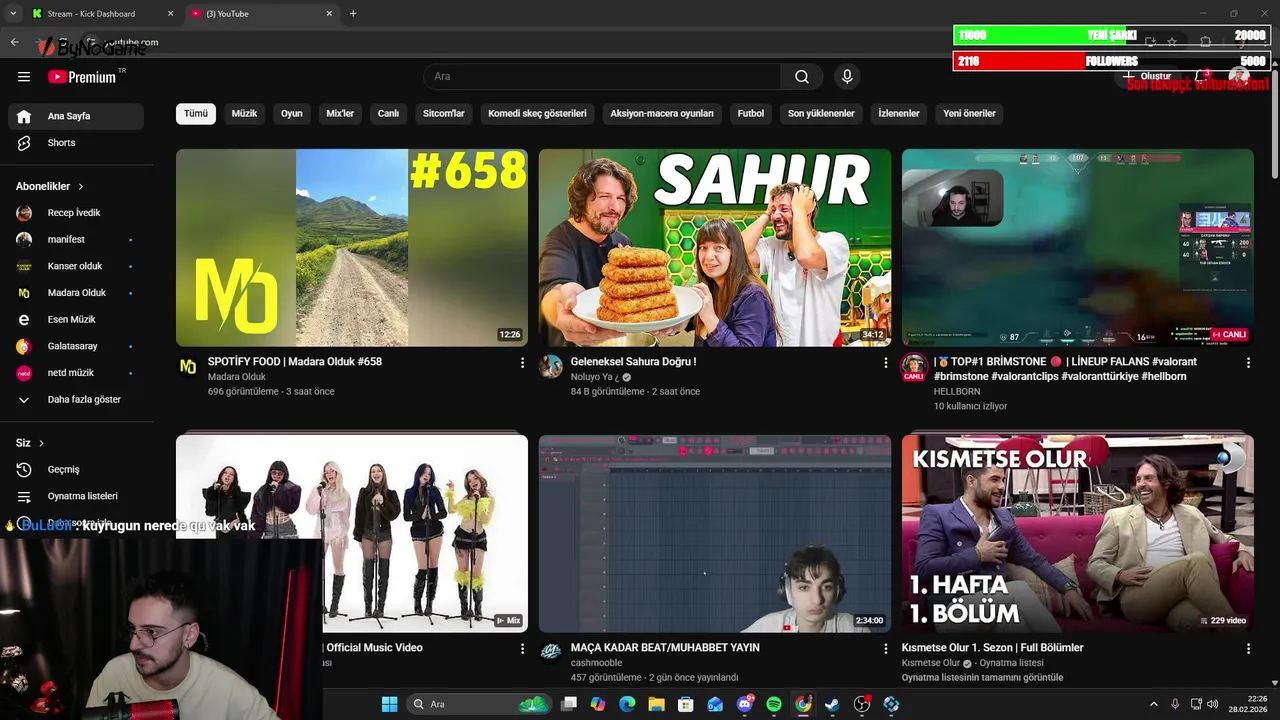Open Steam from taskbar
Viewport: 1280px width, 720px height.
click(832, 704)
